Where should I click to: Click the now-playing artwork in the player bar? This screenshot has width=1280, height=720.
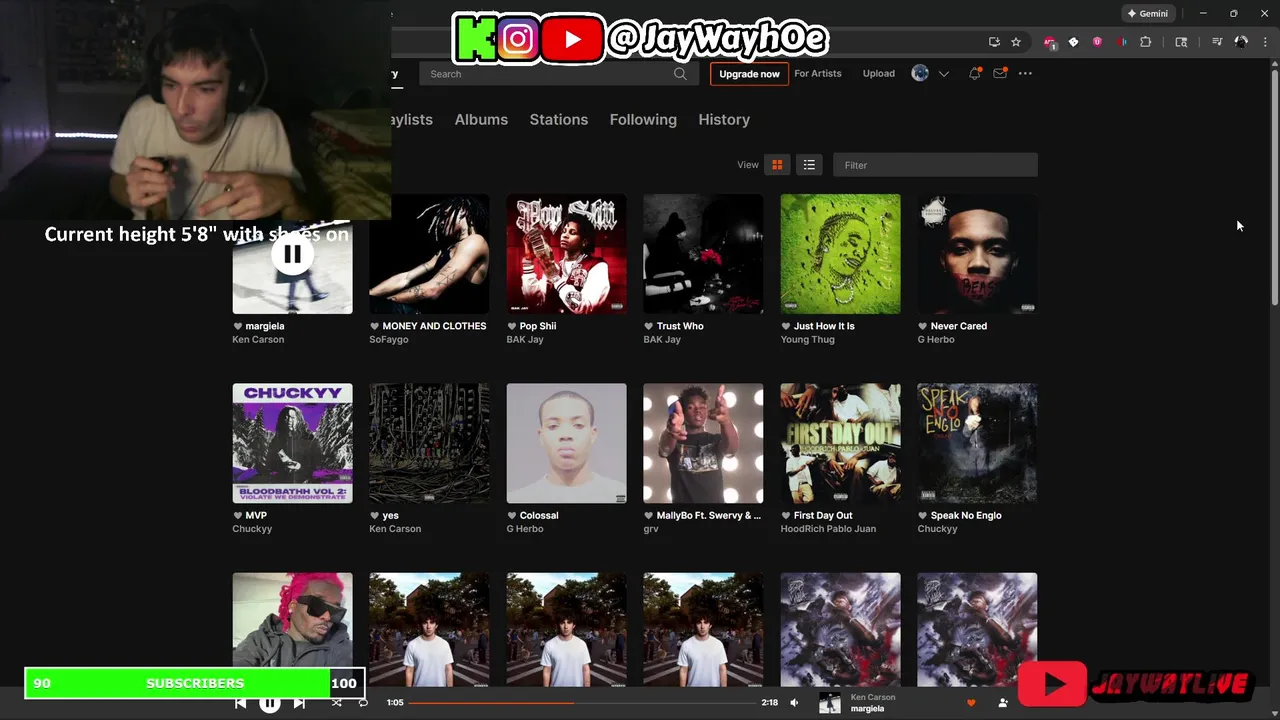(830, 703)
